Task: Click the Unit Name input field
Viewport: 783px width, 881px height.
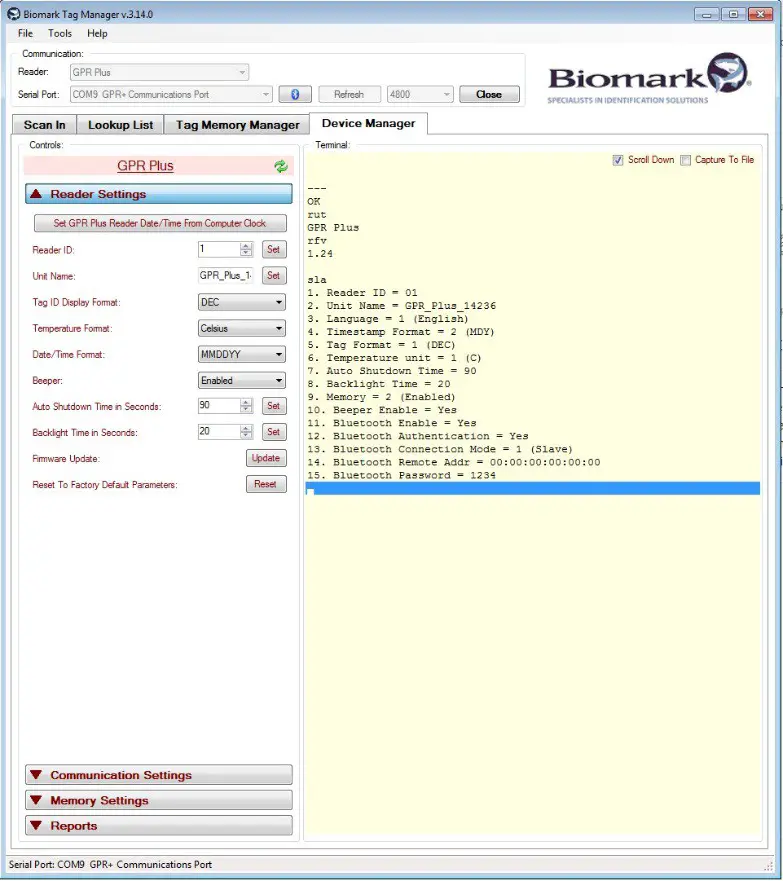Action: click(226, 275)
